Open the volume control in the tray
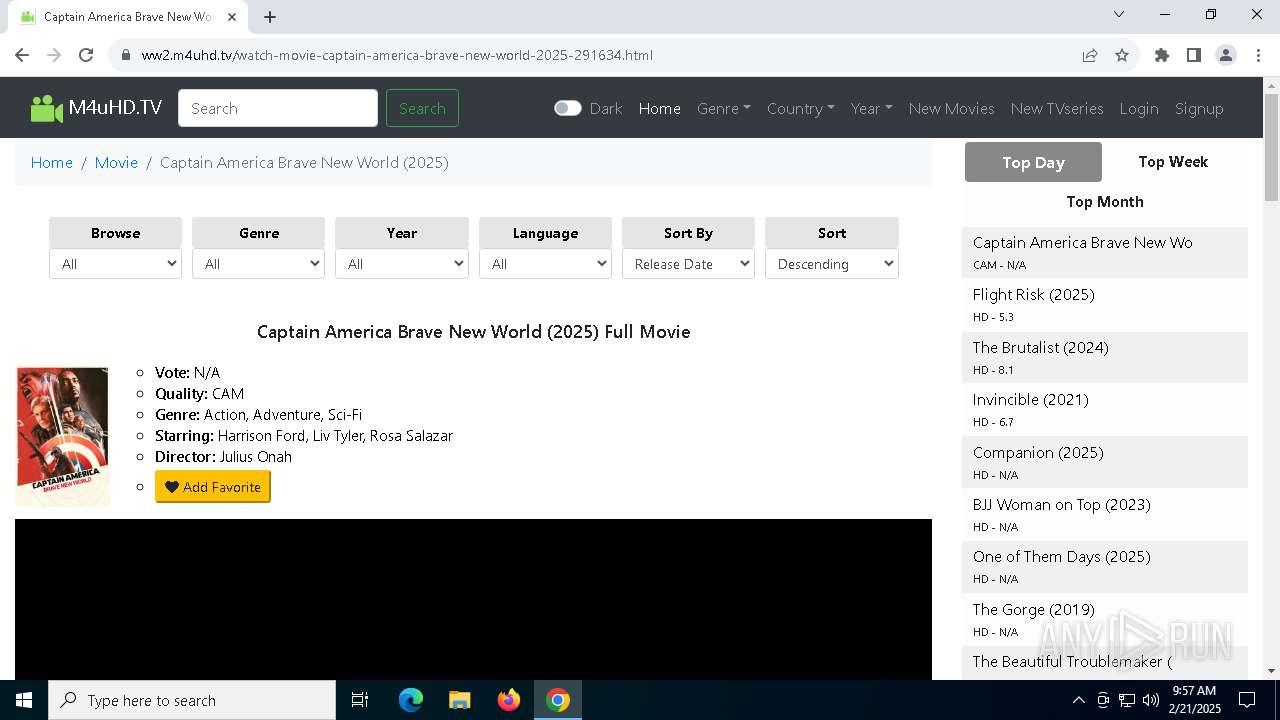Image resolution: width=1280 pixels, height=720 pixels. point(1151,700)
